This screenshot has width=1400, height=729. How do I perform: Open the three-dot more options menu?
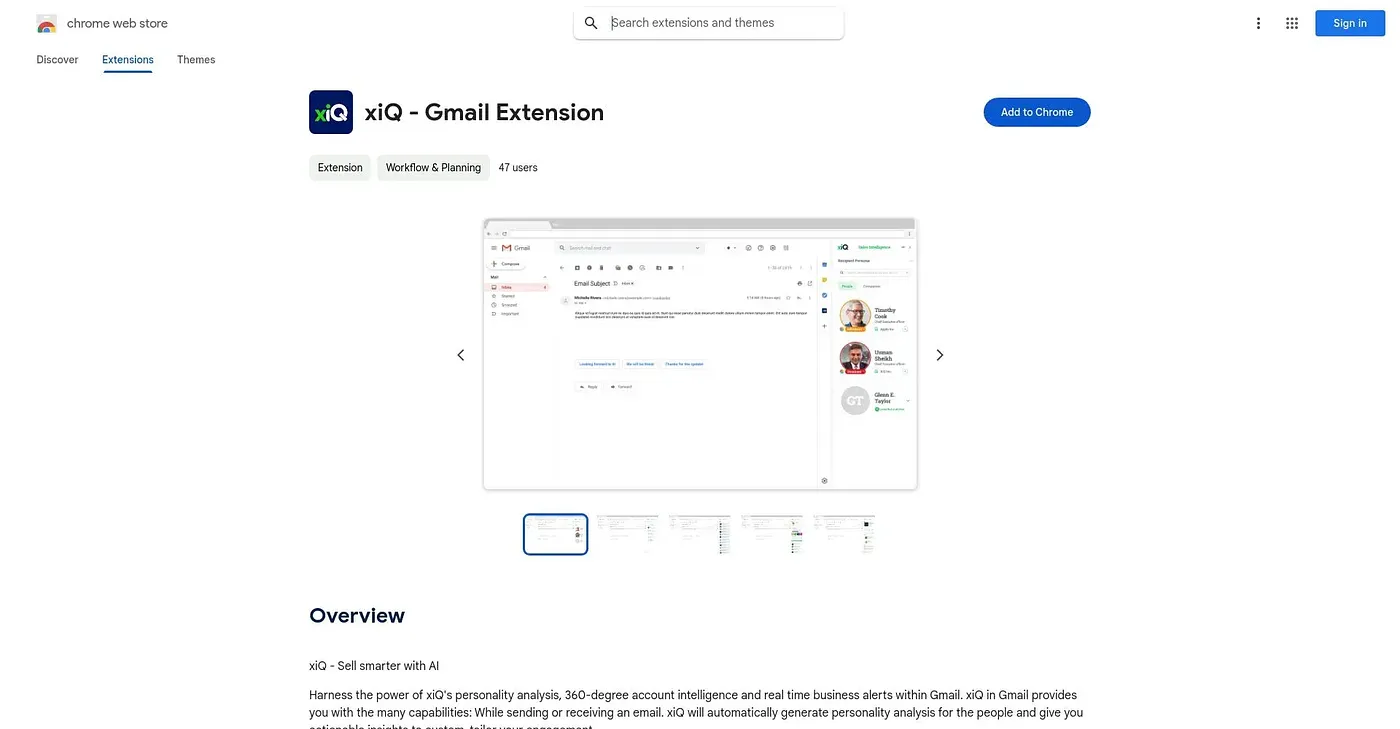[1258, 23]
